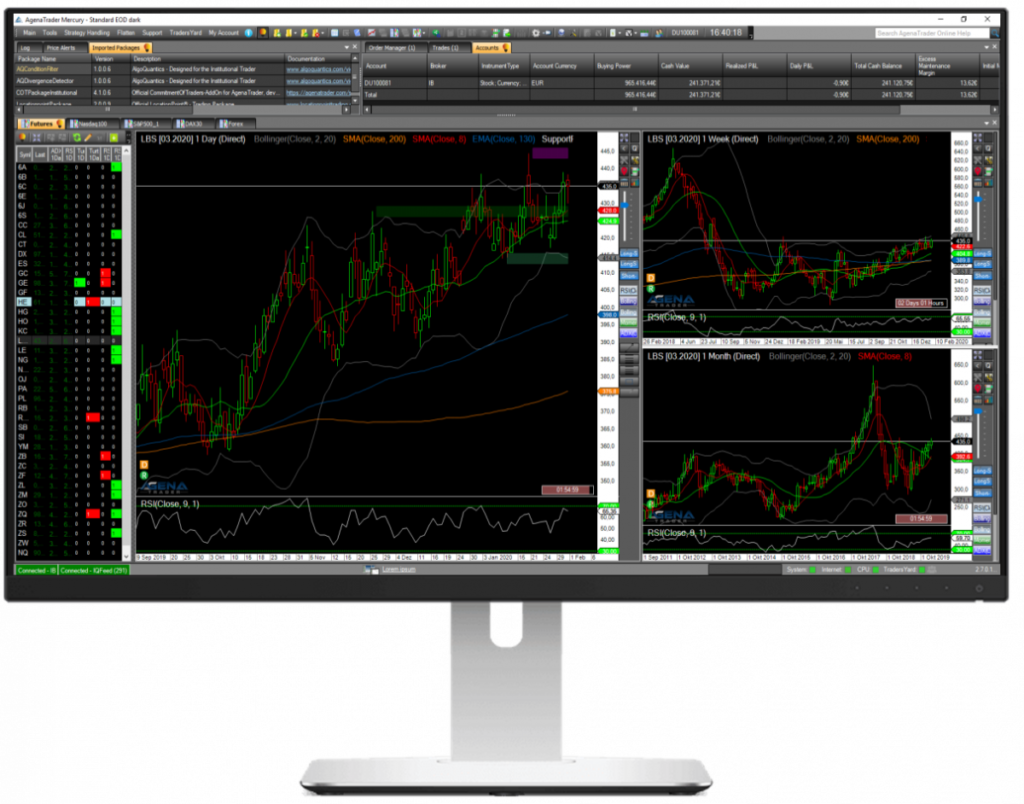Screen dimensions: 1024x804
Task: Click the magnifier icon beside the help search
Action: pos(994,33)
